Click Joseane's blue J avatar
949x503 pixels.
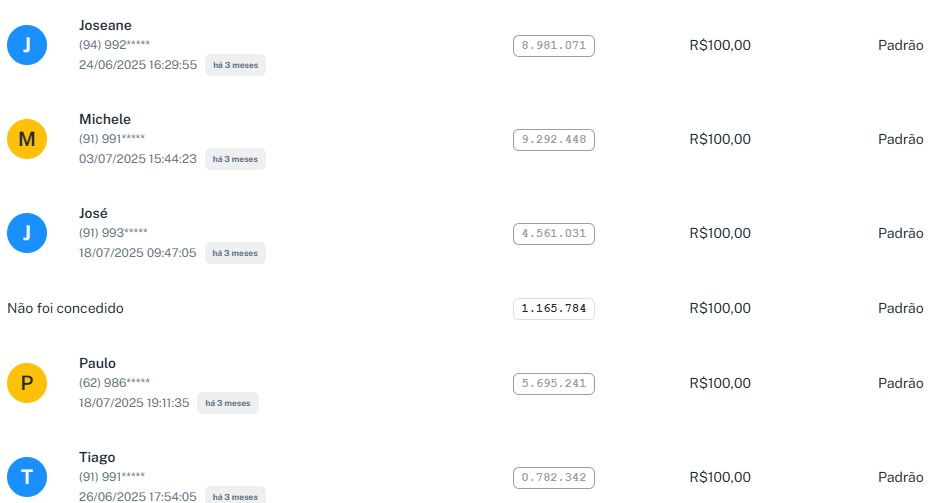[27, 45]
